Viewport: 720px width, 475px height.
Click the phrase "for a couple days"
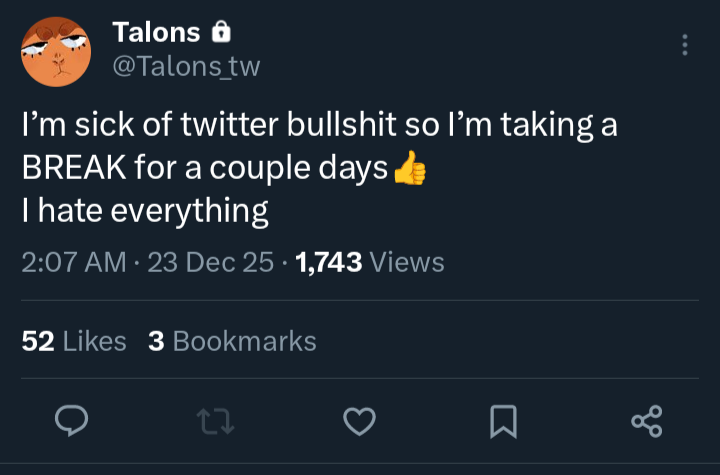[x=256, y=169]
